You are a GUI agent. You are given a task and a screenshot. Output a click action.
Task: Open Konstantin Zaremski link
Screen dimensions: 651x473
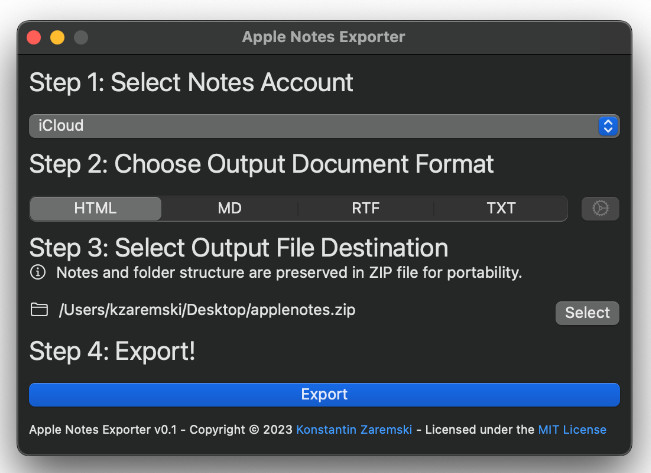click(x=354, y=430)
